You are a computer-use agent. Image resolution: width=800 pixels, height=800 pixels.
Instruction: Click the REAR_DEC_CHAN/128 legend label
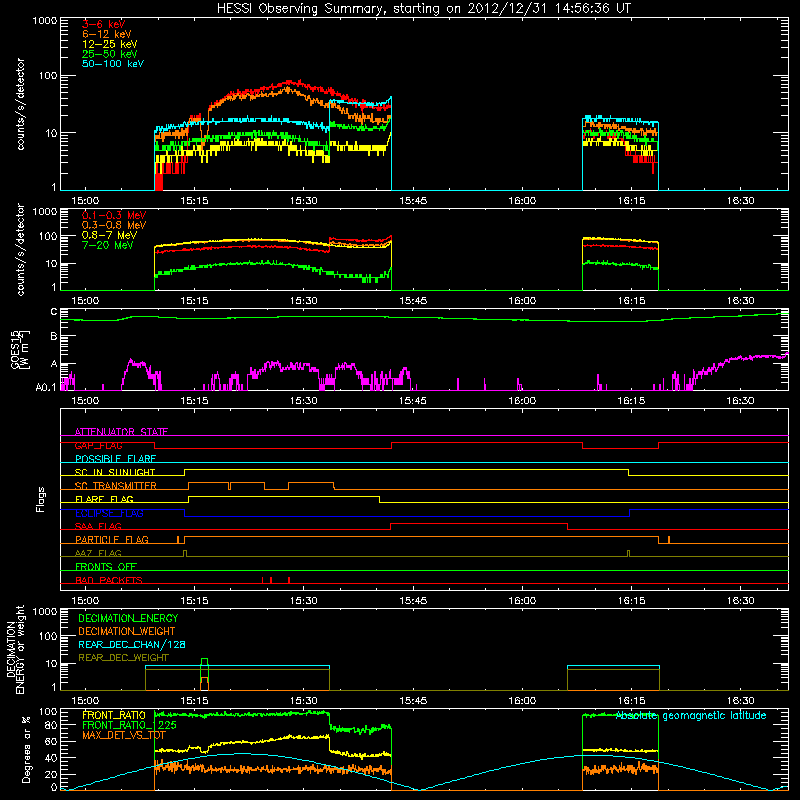[132, 645]
